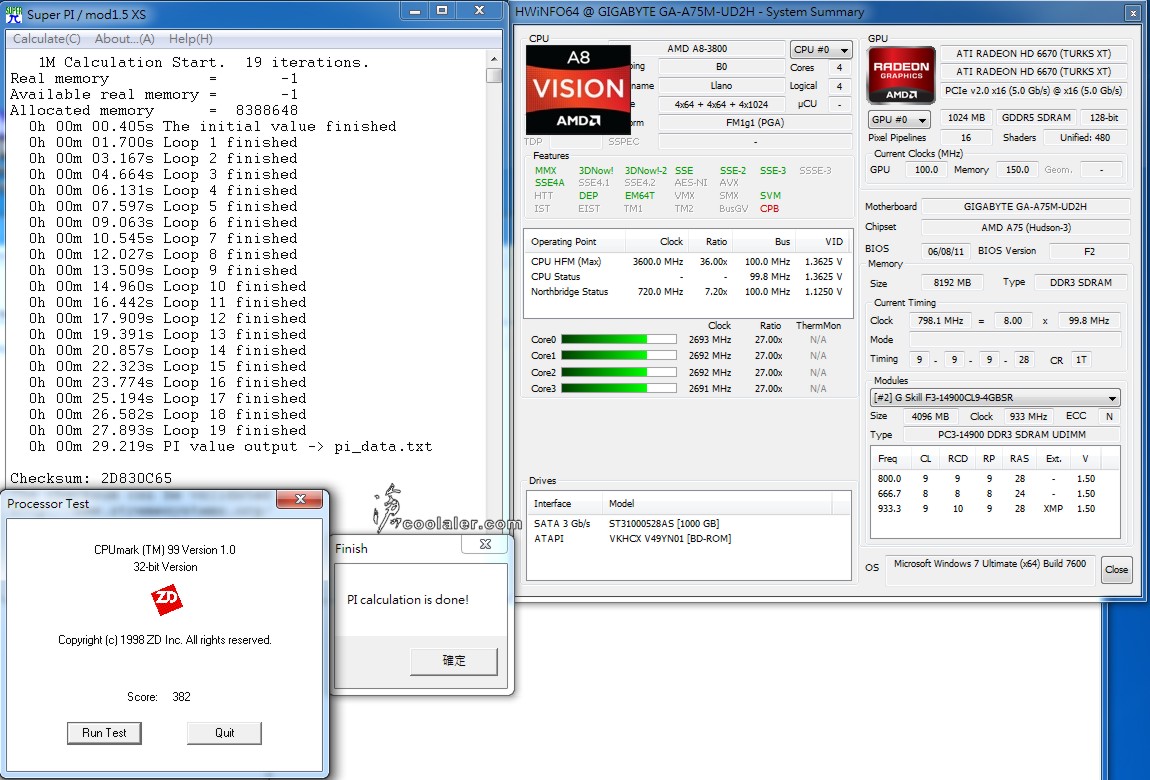1150x780 pixels.
Task: Click the Windows 7 Ultimate OS field
Action: pos(989,569)
